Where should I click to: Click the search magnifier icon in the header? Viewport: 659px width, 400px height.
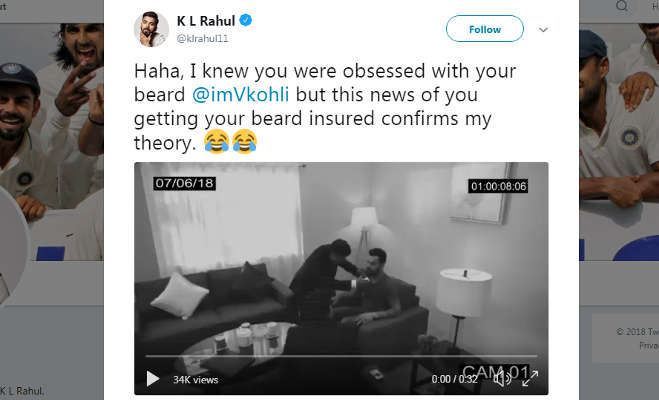tap(622, 6)
